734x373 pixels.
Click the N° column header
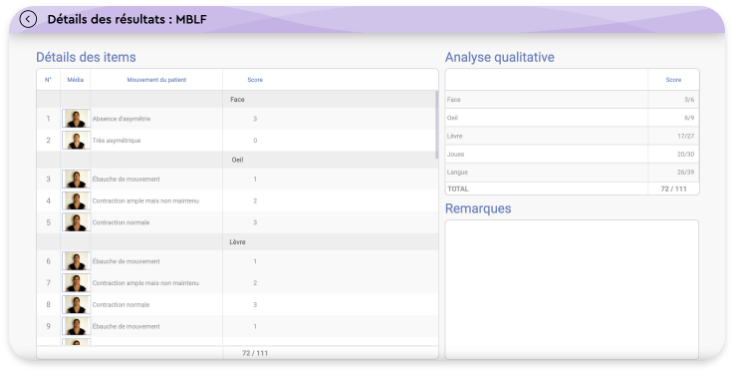pos(48,80)
